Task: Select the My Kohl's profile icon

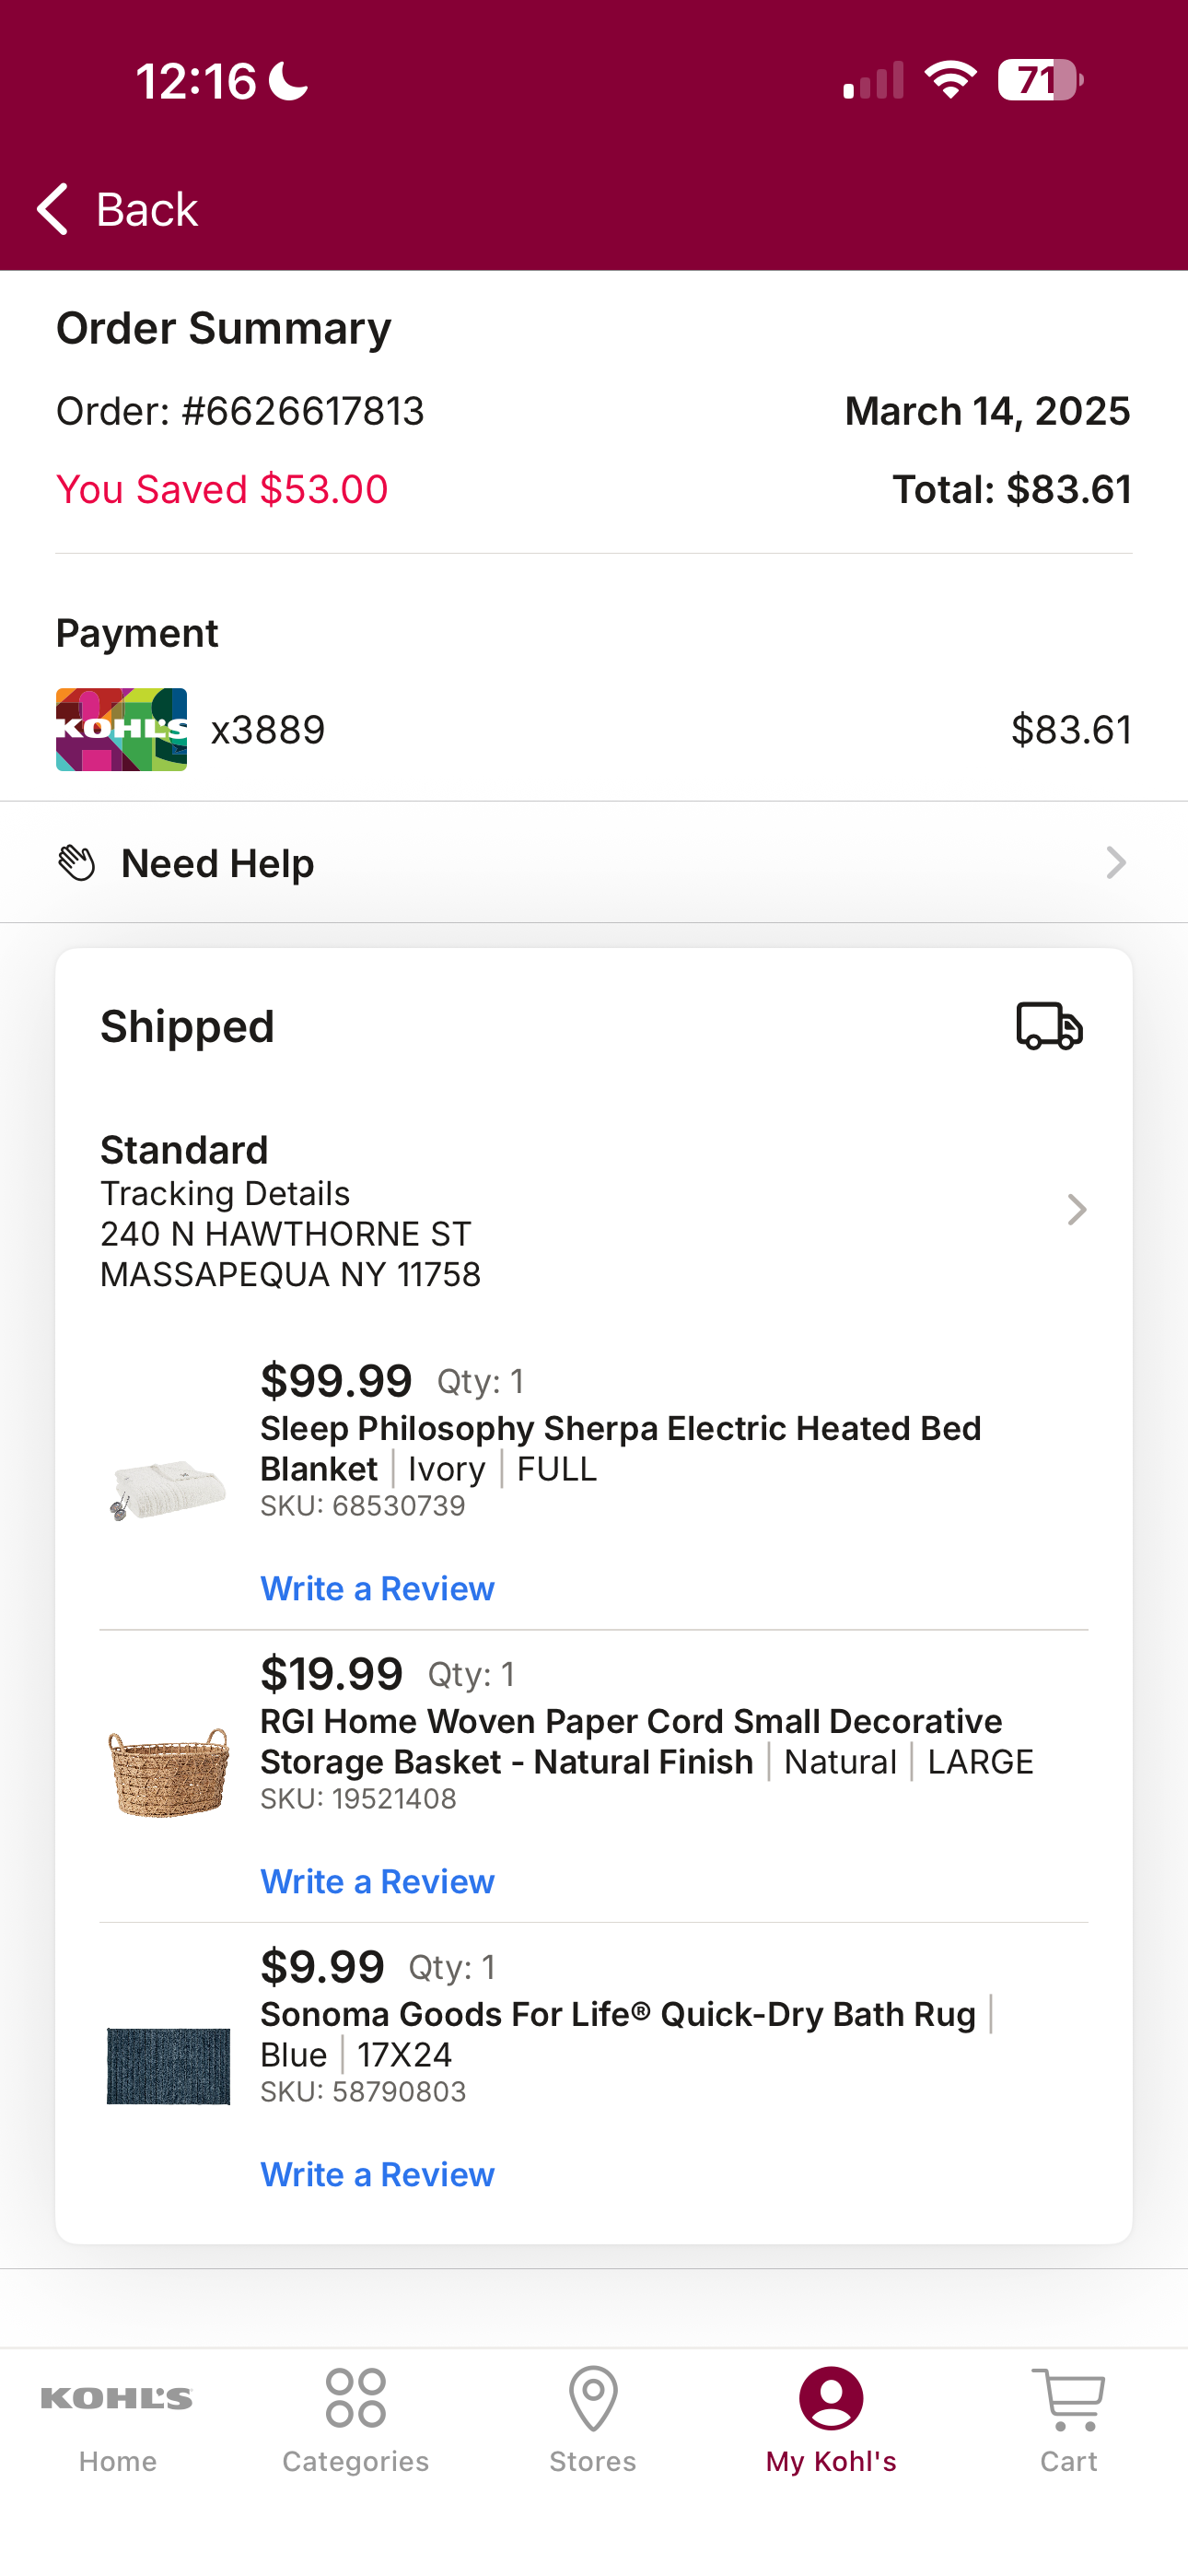Action: pos(831,2398)
